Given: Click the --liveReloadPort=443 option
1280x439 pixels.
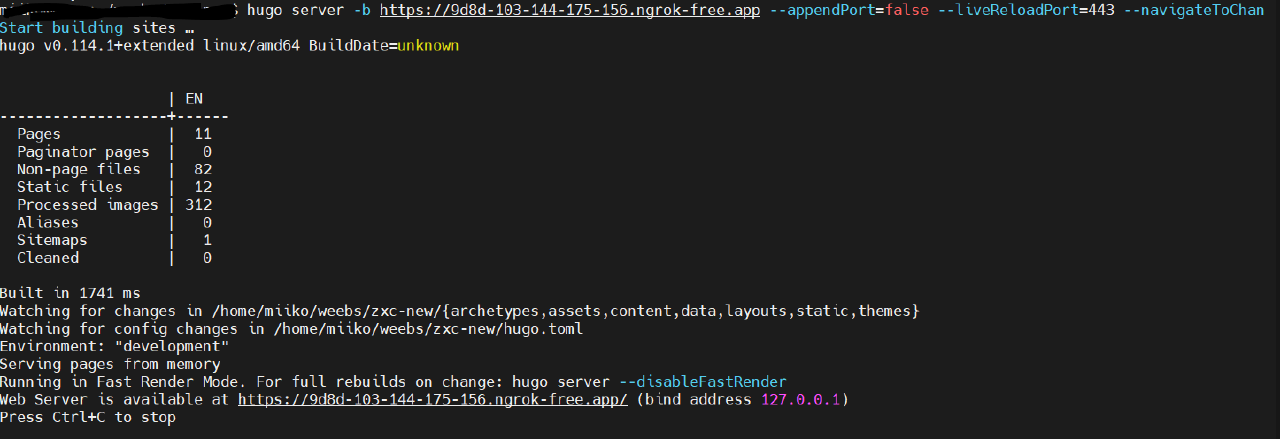Looking at the screenshot, I should (1026, 10).
